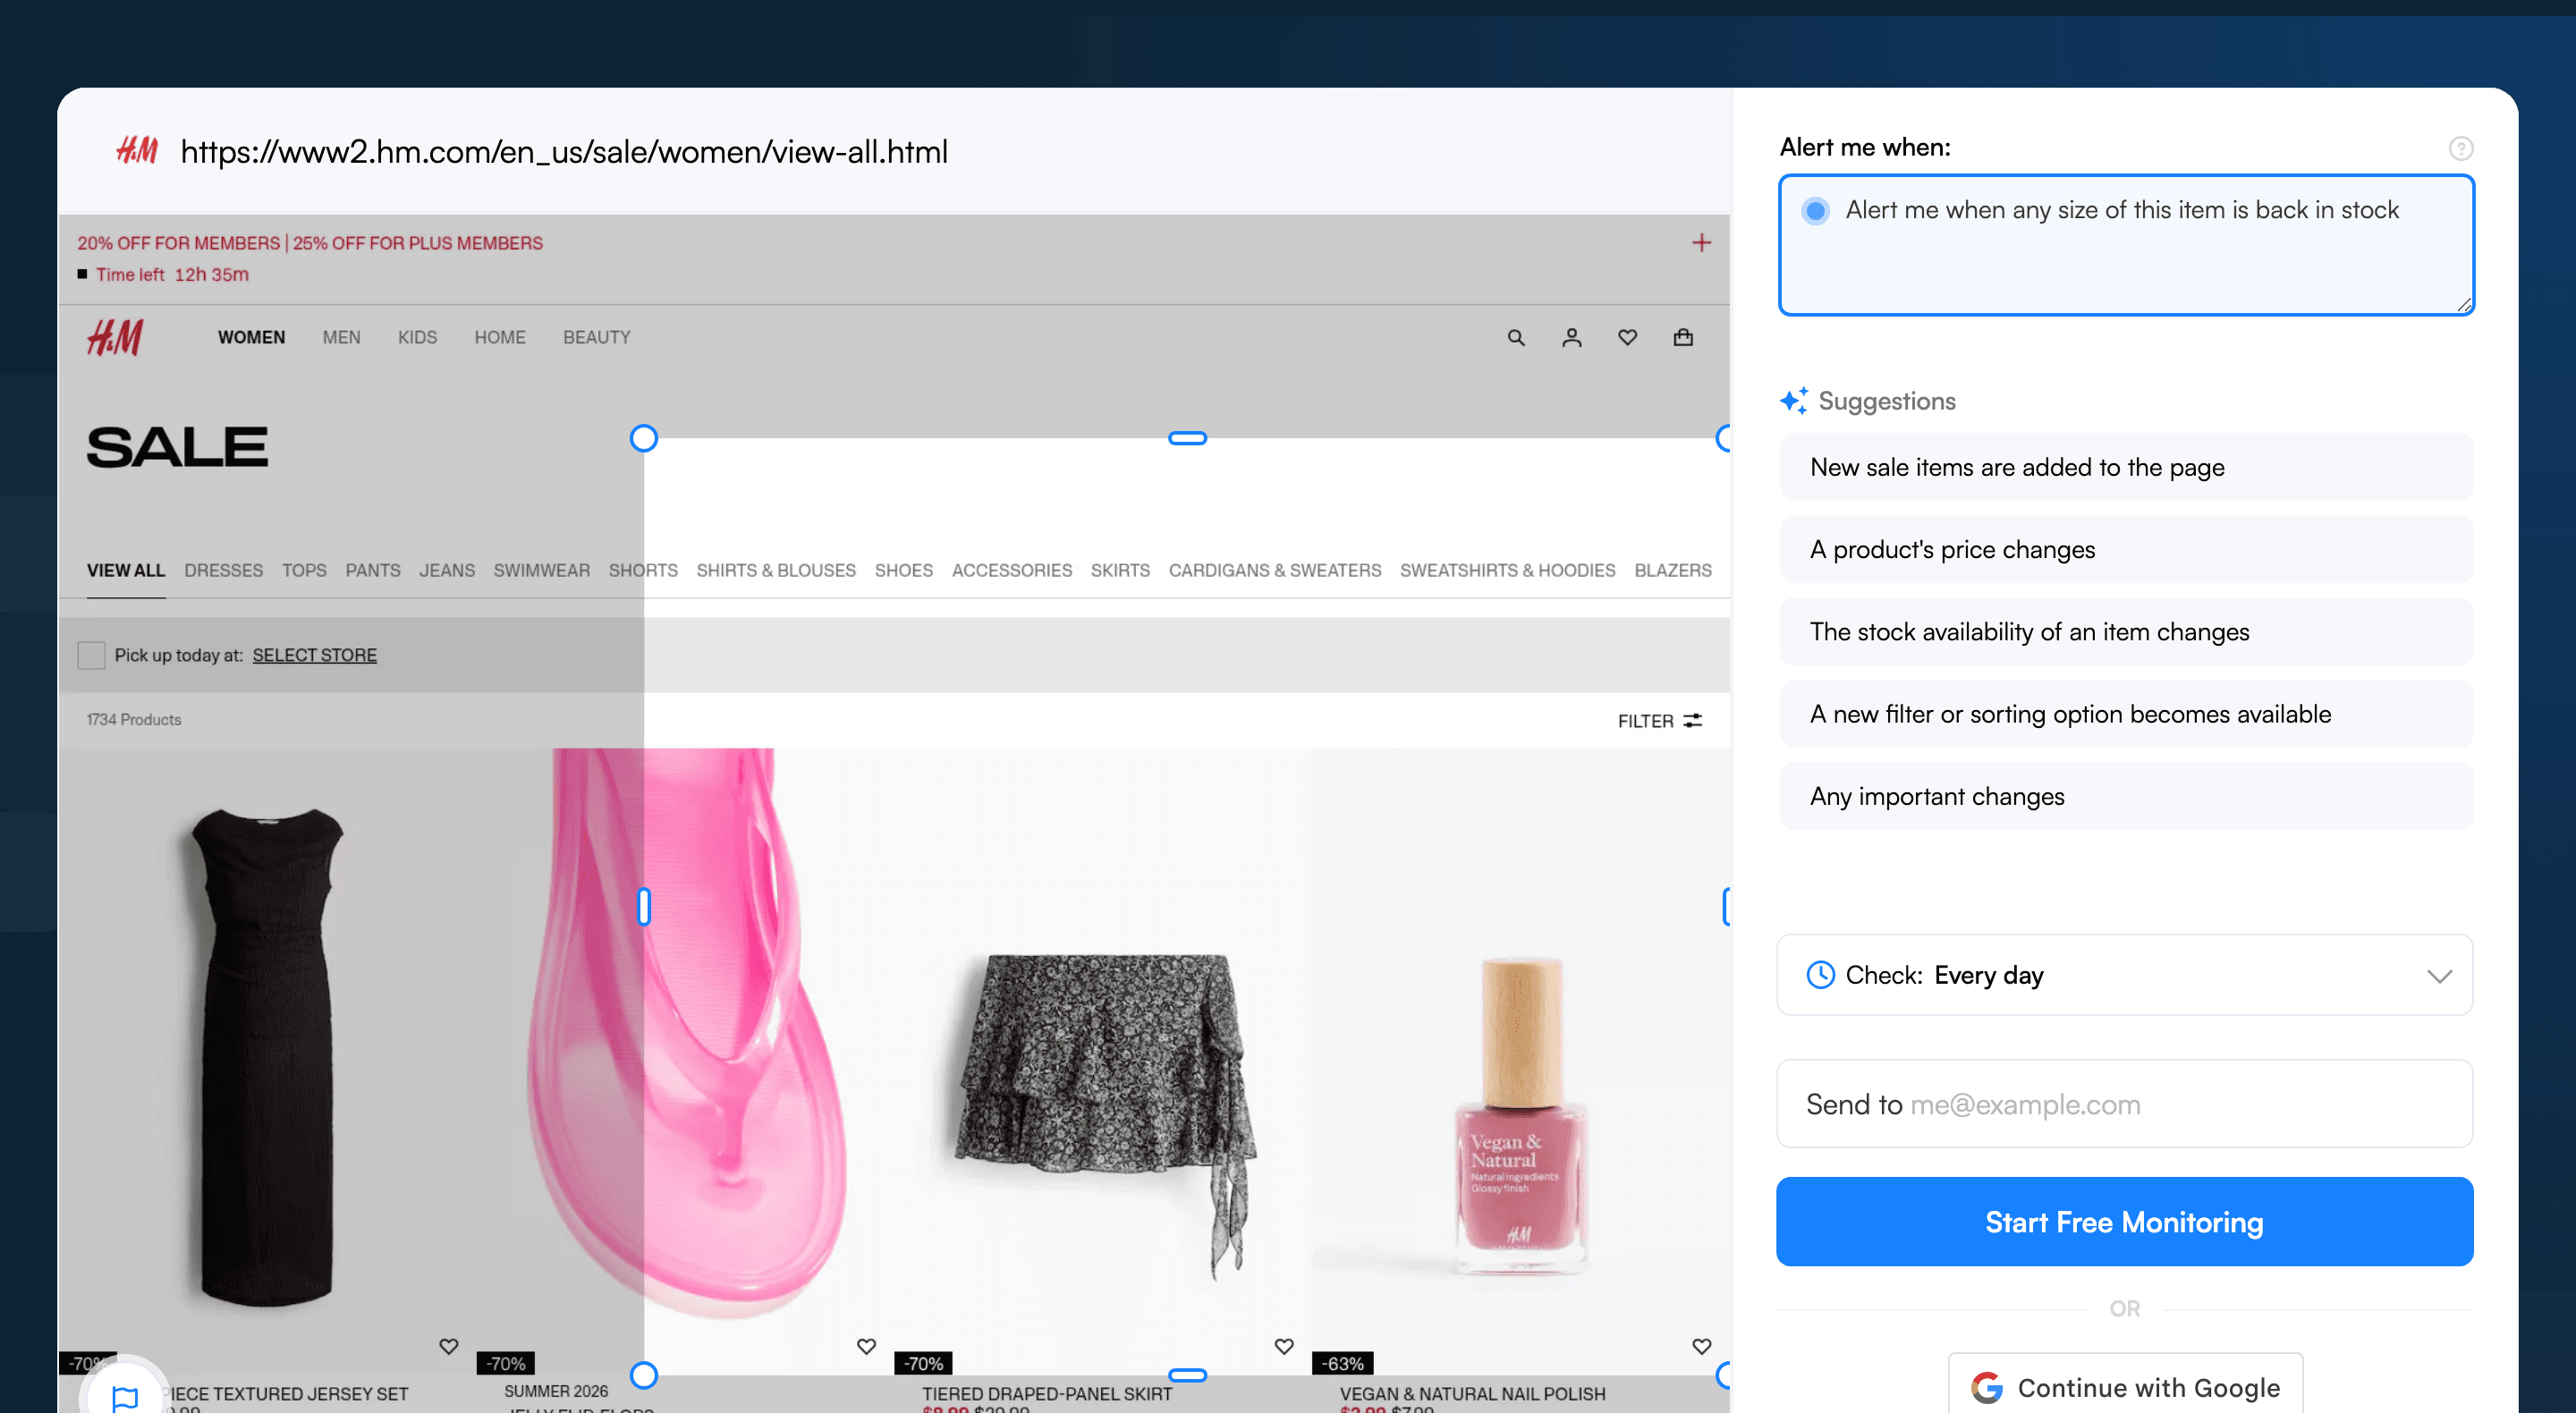Viewport: 2576px width, 1413px height.
Task: Click the clock icon in Check field
Action: point(1821,975)
